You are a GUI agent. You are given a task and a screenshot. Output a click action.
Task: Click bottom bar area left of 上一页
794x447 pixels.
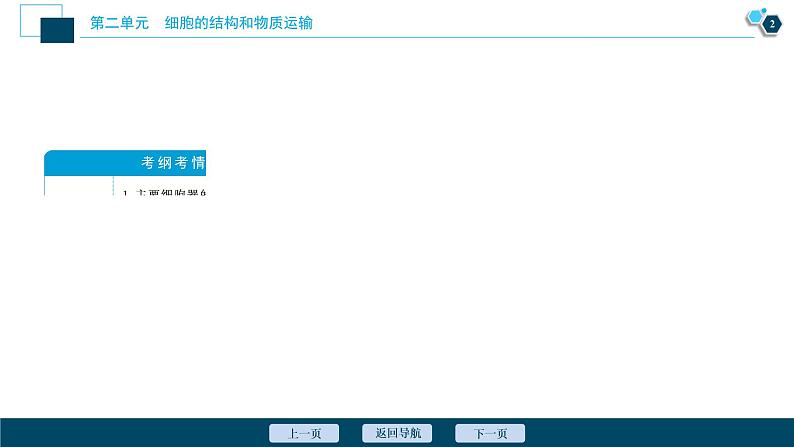[x=130, y=433]
